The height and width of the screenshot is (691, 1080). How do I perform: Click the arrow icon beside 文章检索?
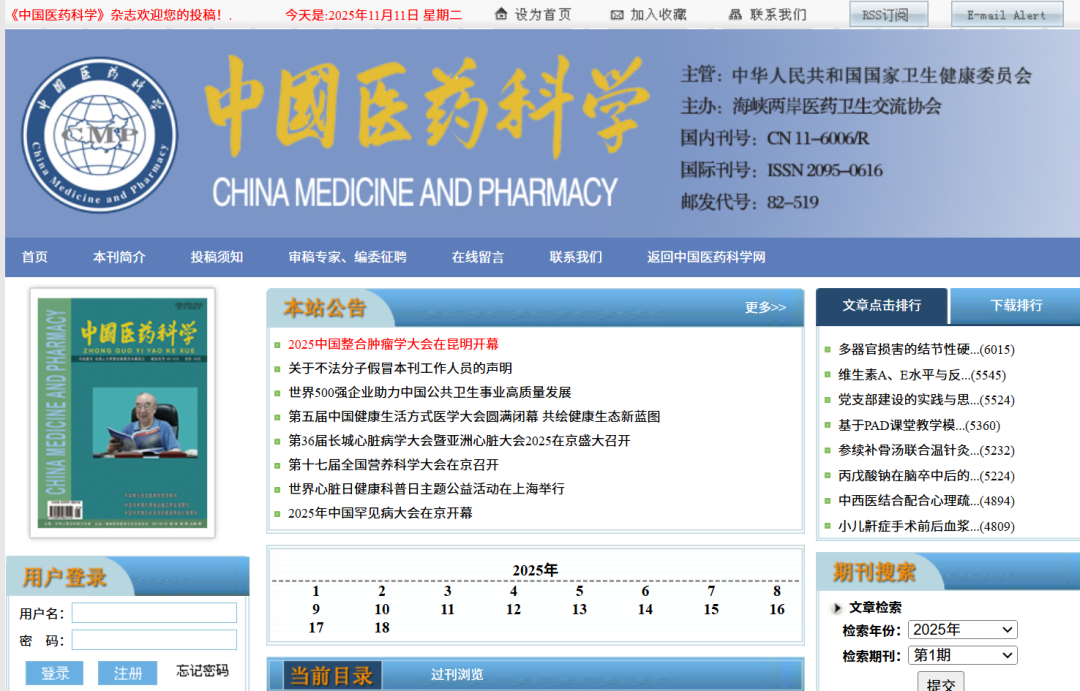click(x=837, y=608)
